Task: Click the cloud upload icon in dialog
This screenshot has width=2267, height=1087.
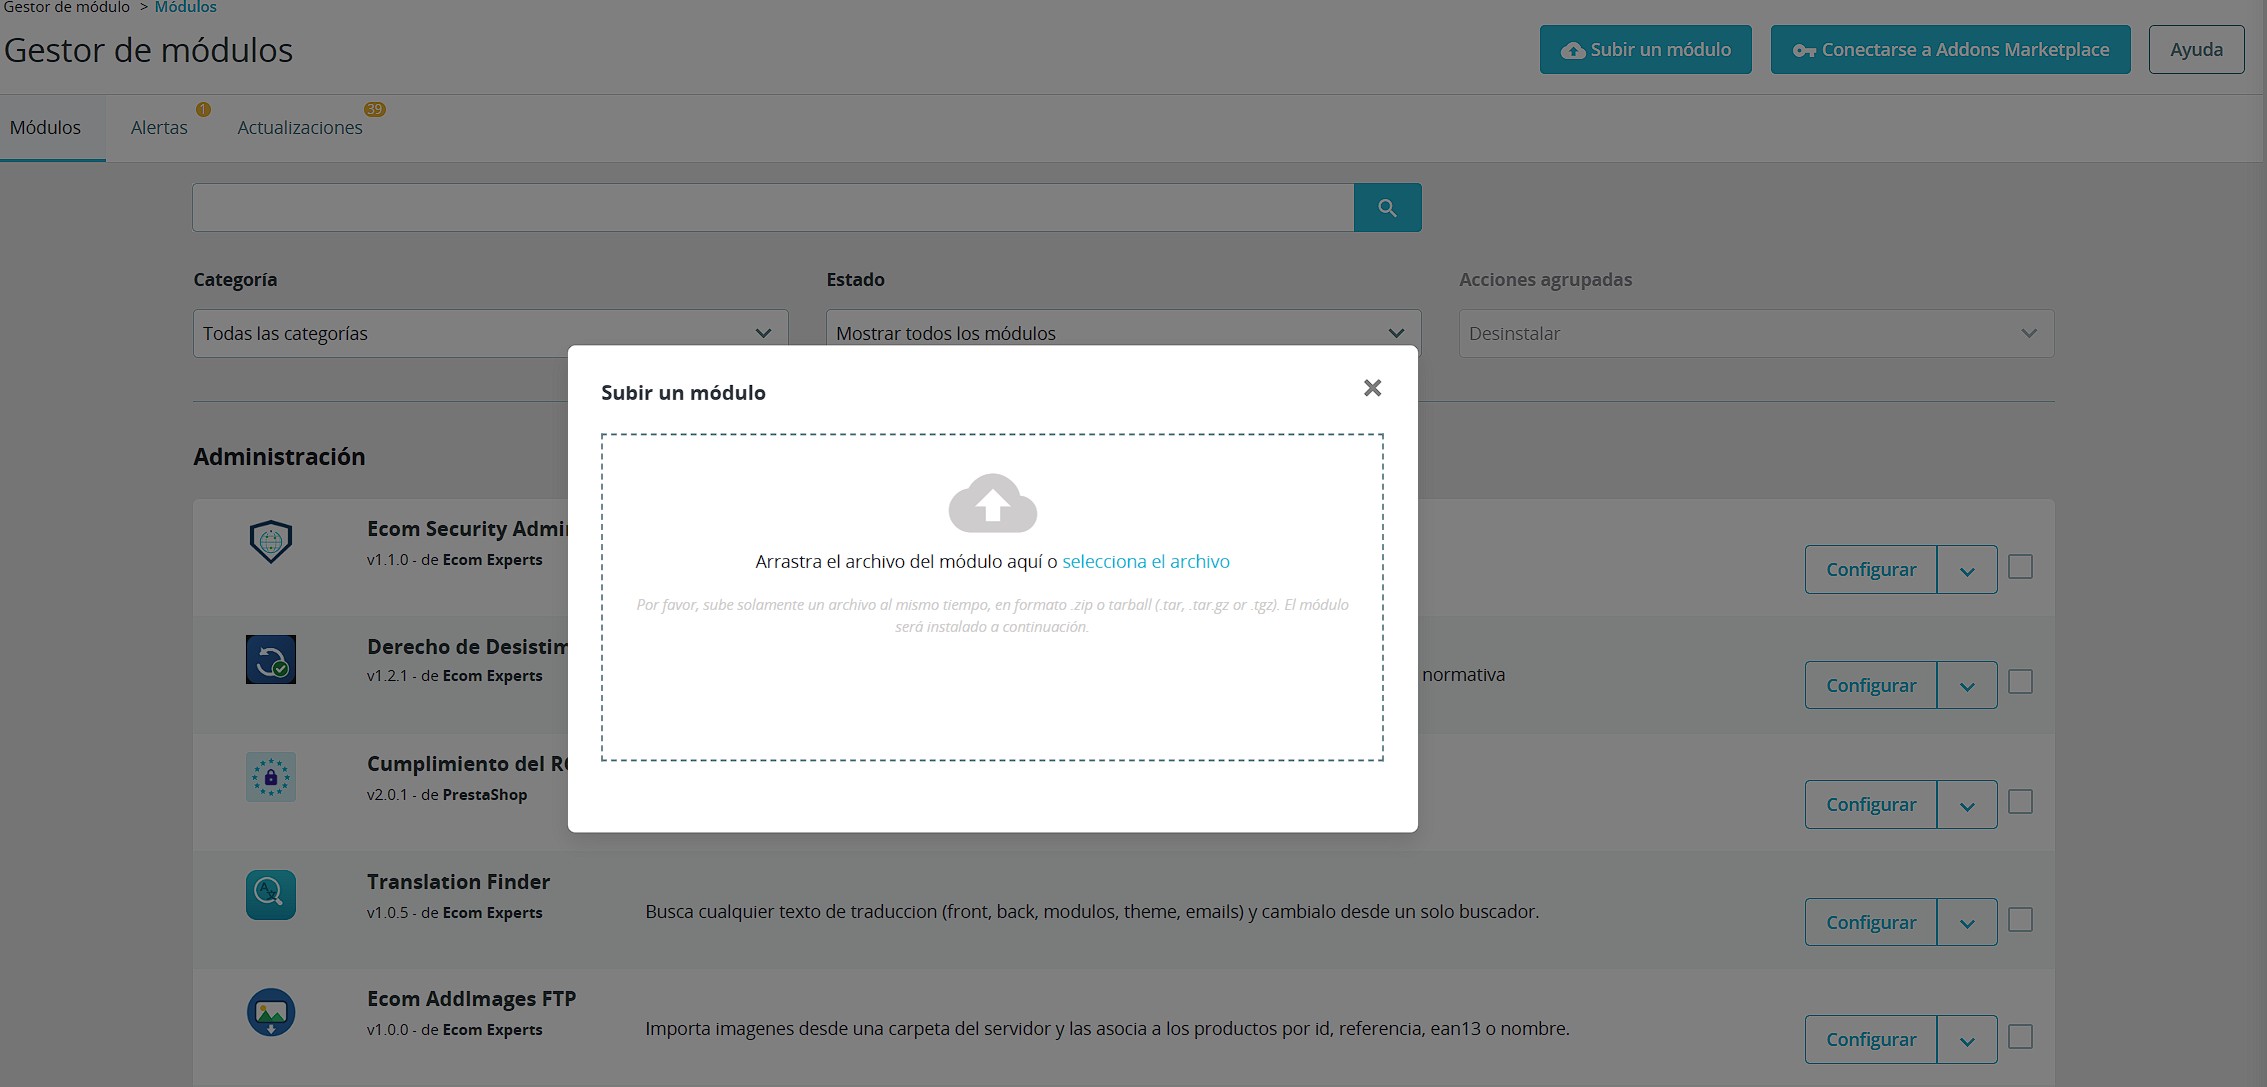Action: [992, 503]
